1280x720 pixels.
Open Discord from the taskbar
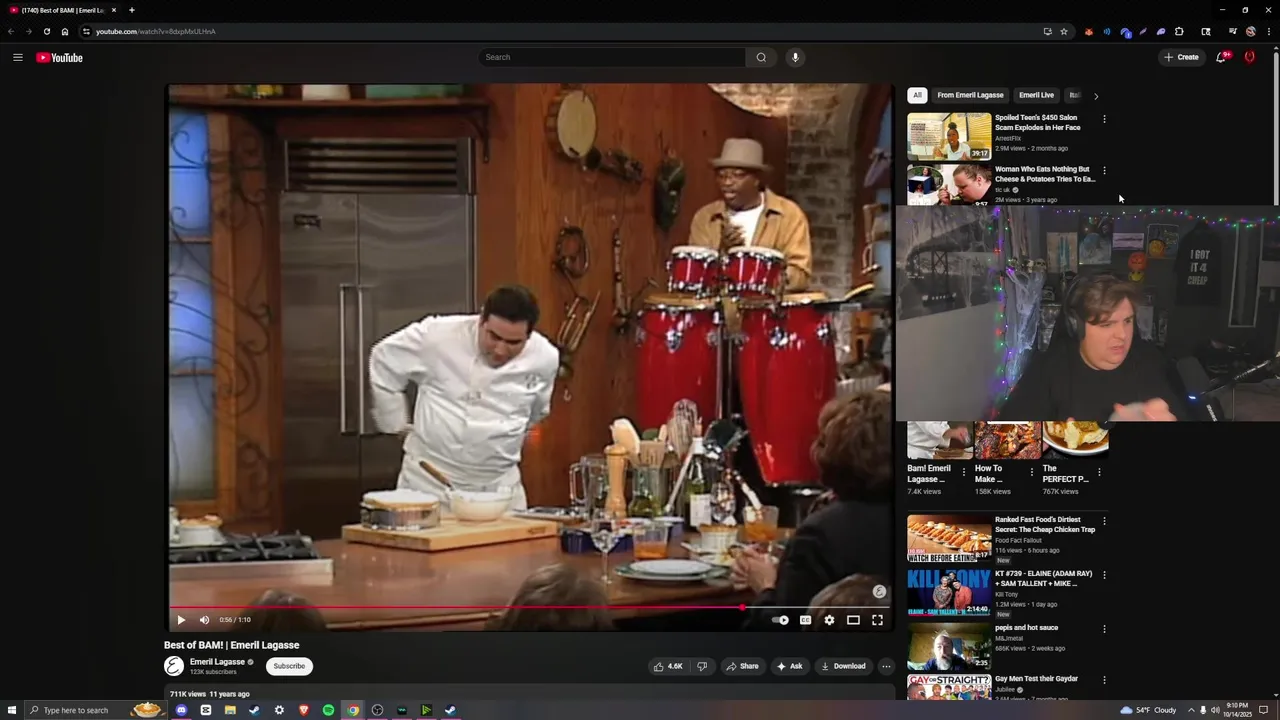click(182, 710)
